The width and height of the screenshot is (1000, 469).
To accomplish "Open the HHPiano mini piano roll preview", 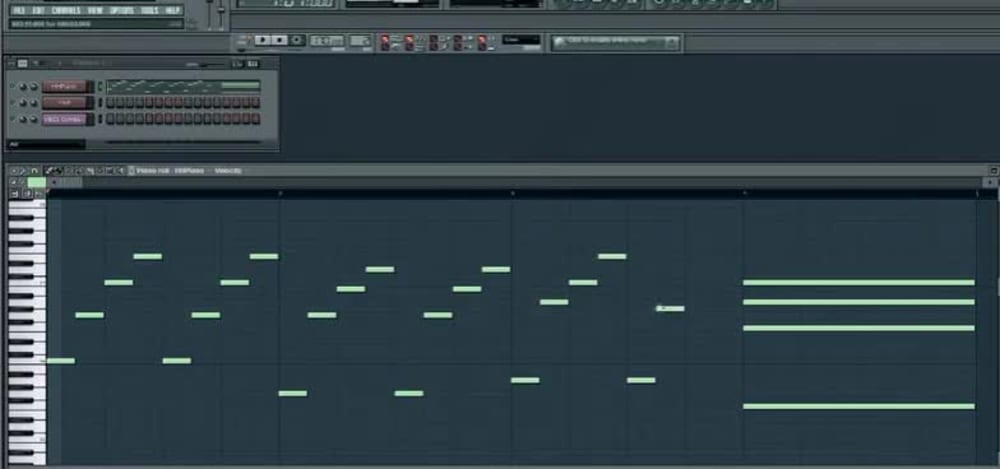I will click(183, 86).
